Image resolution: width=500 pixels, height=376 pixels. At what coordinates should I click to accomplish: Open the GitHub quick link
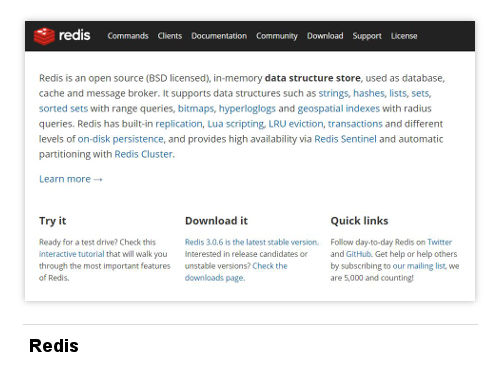[358, 254]
